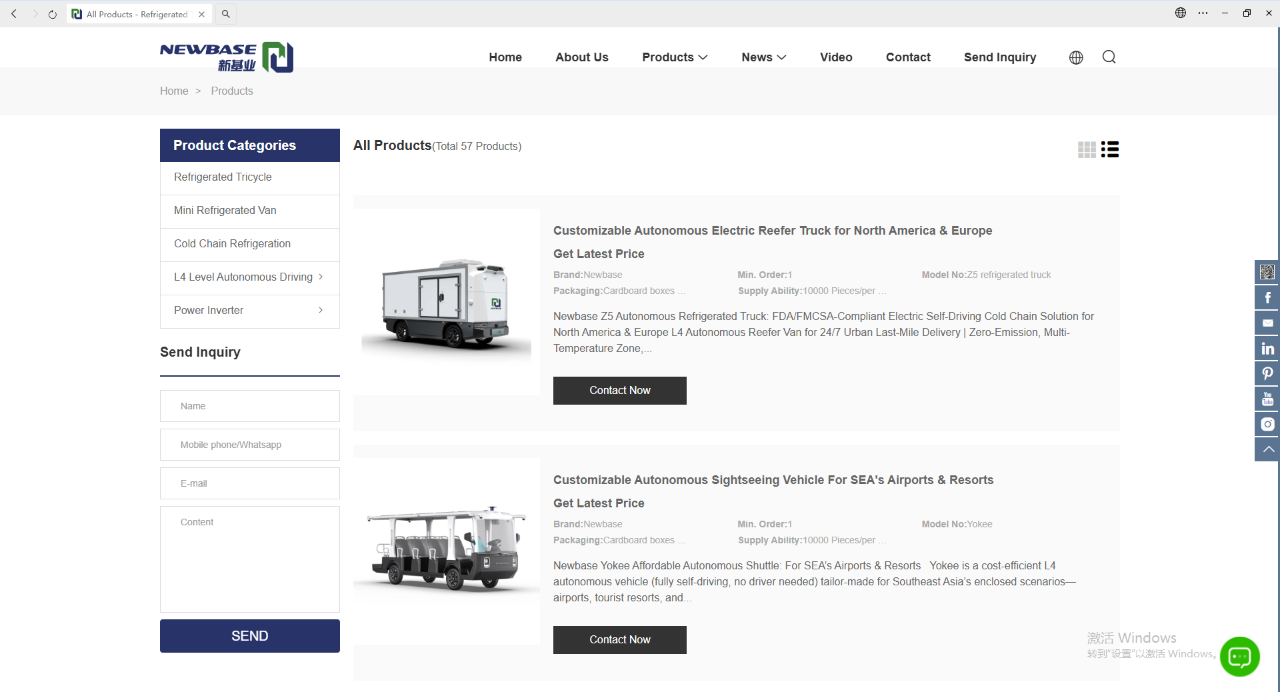Switch to grid view layout
The height and width of the screenshot is (692, 1280).
1087,149
